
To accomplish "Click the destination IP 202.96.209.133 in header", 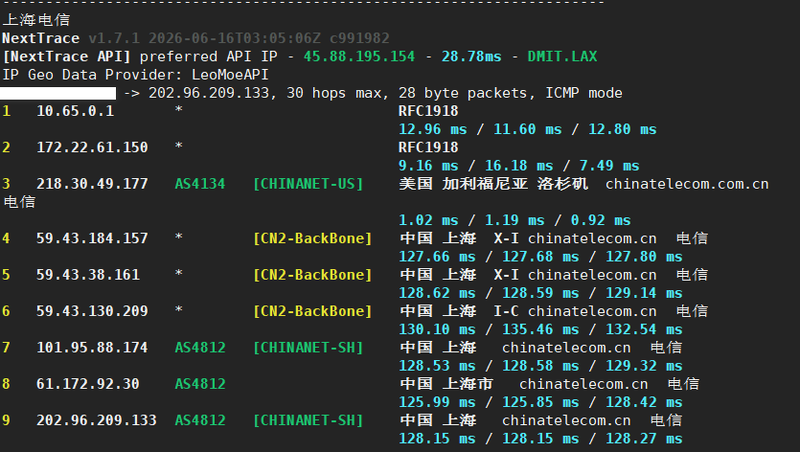I will 209,93.
